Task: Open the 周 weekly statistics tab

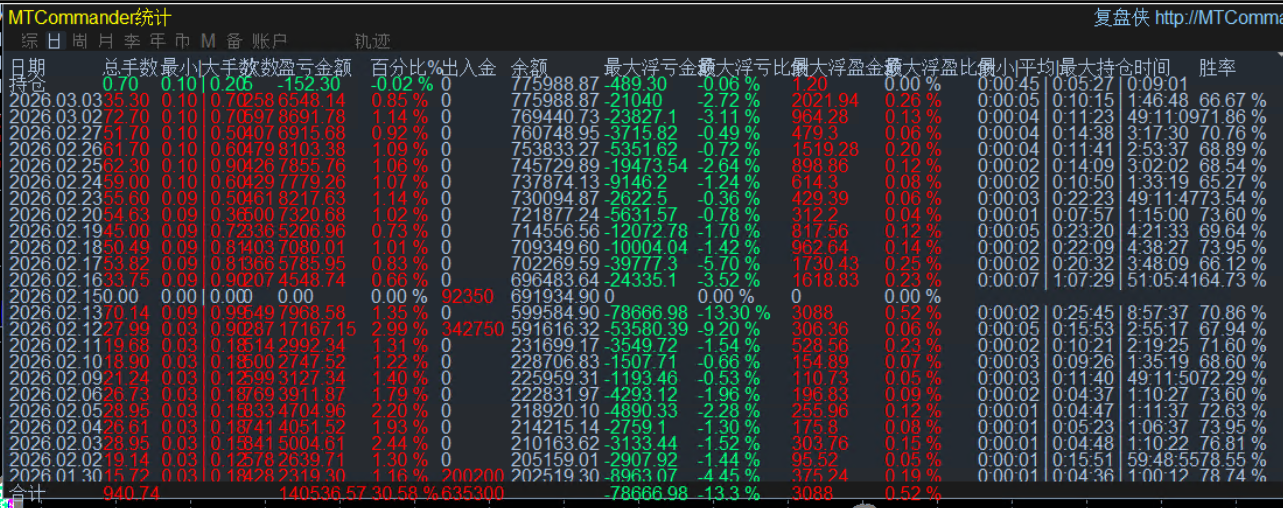Action: pyautogui.click(x=79, y=41)
